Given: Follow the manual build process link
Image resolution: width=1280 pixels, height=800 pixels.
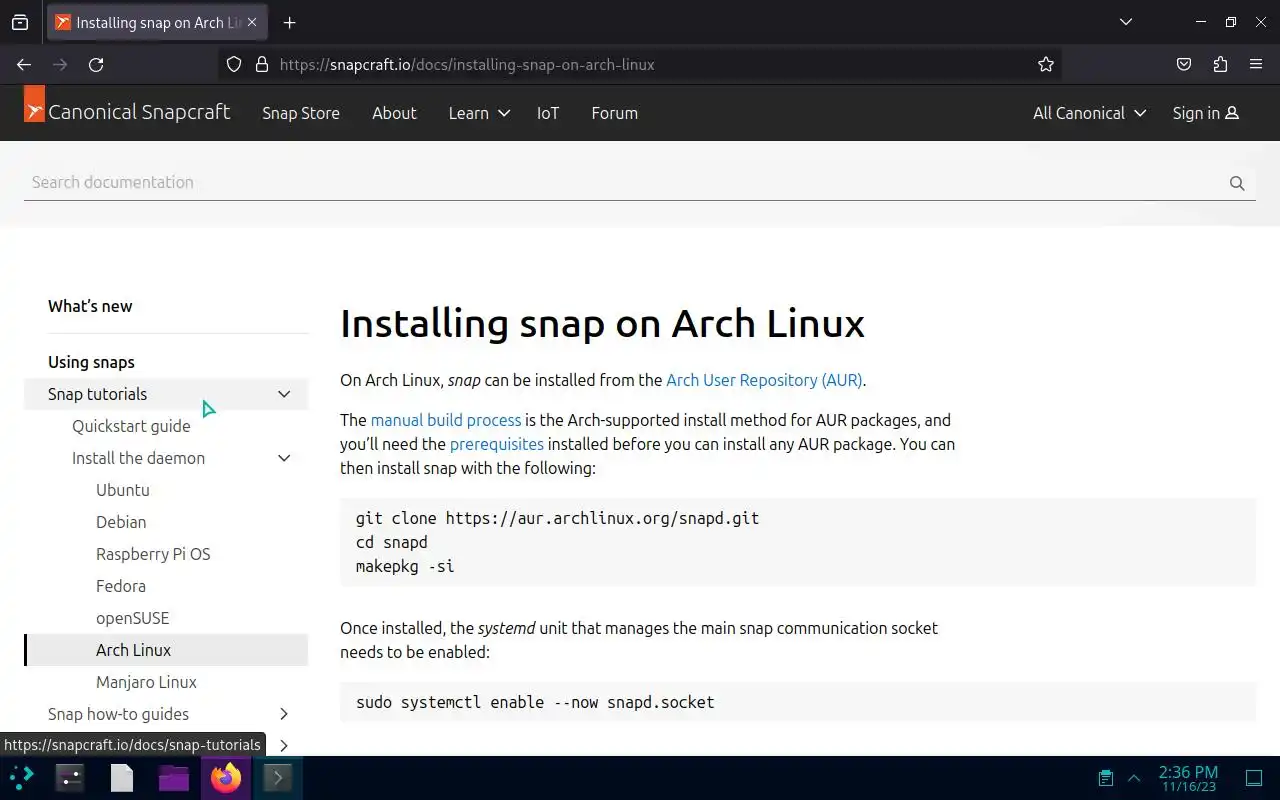Looking at the screenshot, I should click(x=446, y=420).
